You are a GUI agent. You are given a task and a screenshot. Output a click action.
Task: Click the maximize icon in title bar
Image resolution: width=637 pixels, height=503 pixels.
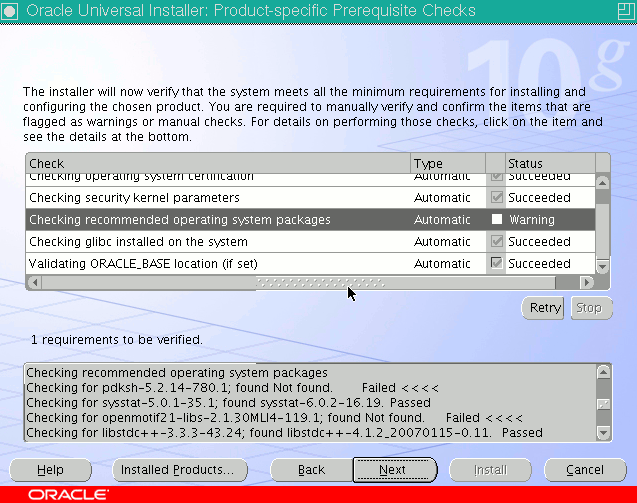[x=626, y=11]
